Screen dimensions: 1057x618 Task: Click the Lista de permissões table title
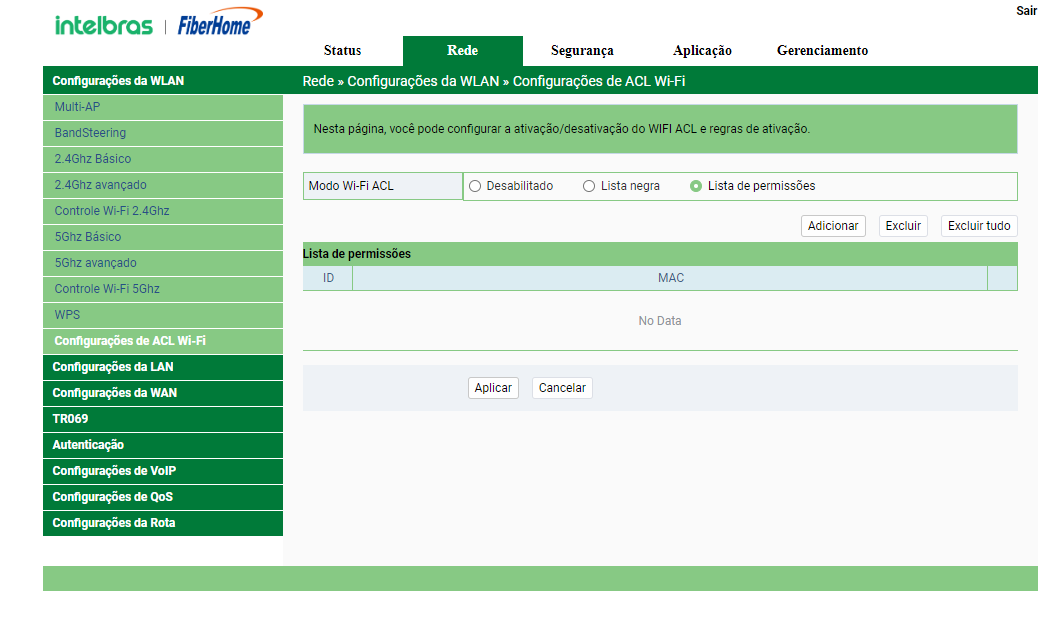(x=357, y=254)
